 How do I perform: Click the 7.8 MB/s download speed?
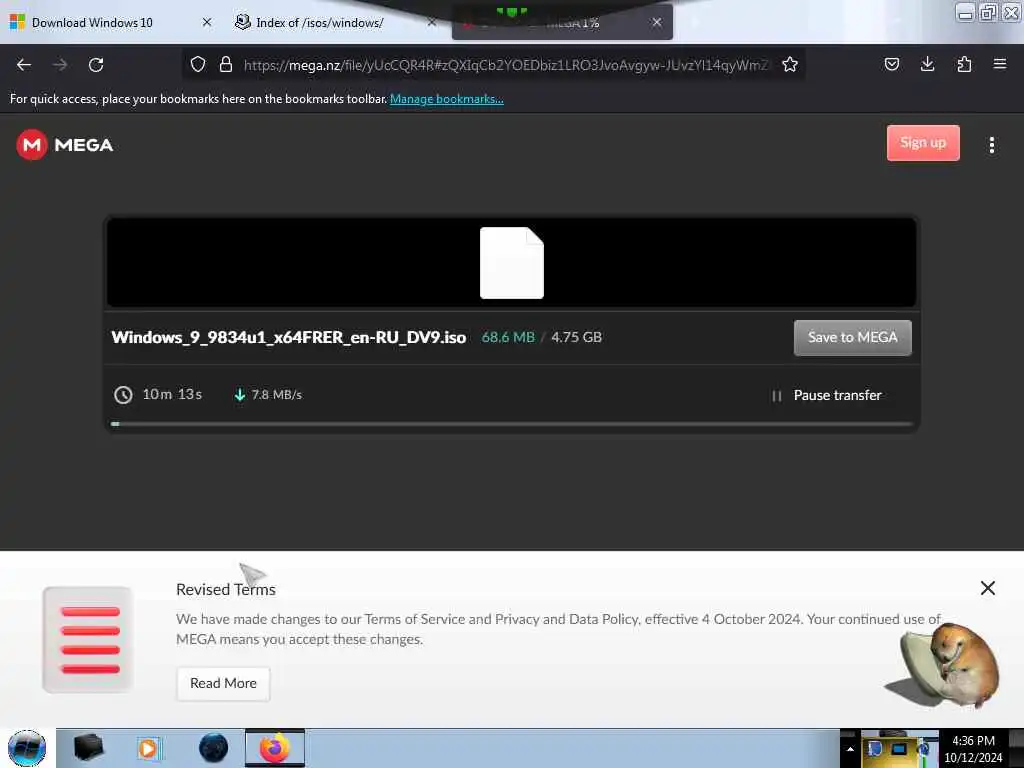277,394
